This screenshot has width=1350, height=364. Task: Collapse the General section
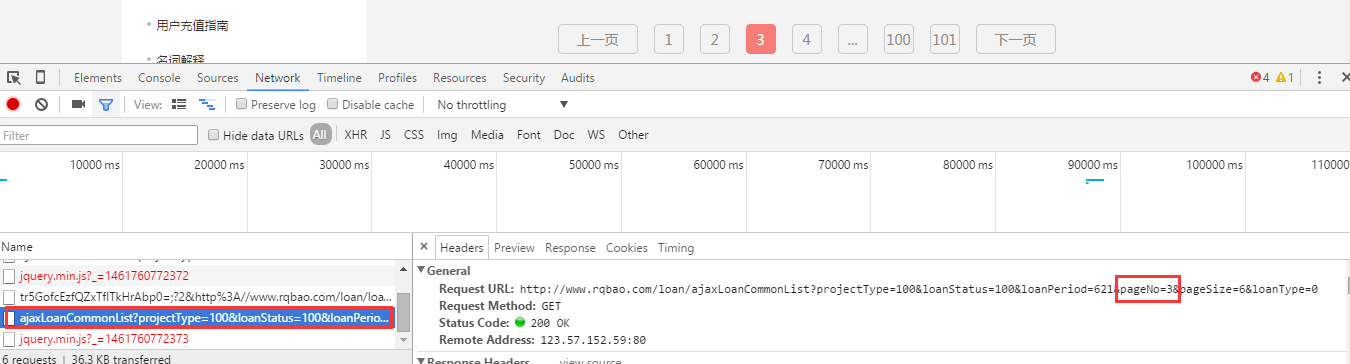coord(422,270)
